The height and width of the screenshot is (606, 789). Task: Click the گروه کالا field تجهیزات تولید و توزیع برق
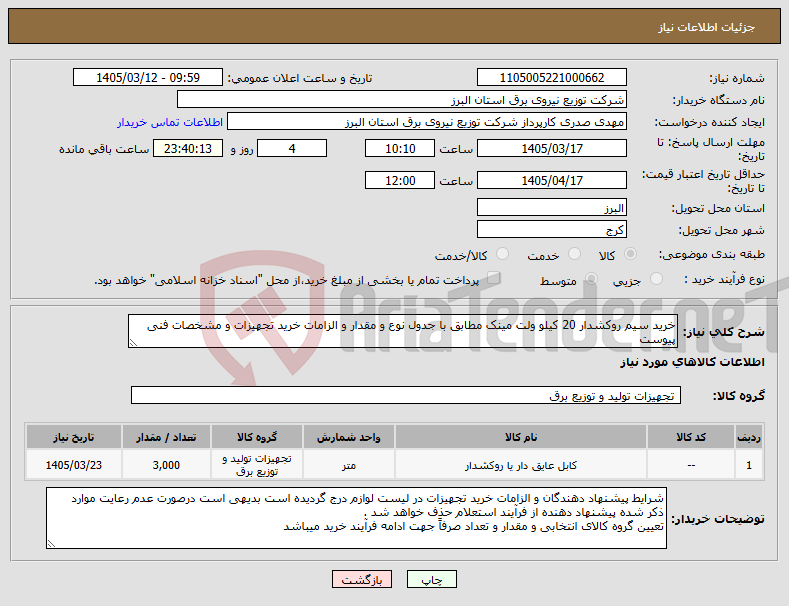point(406,396)
